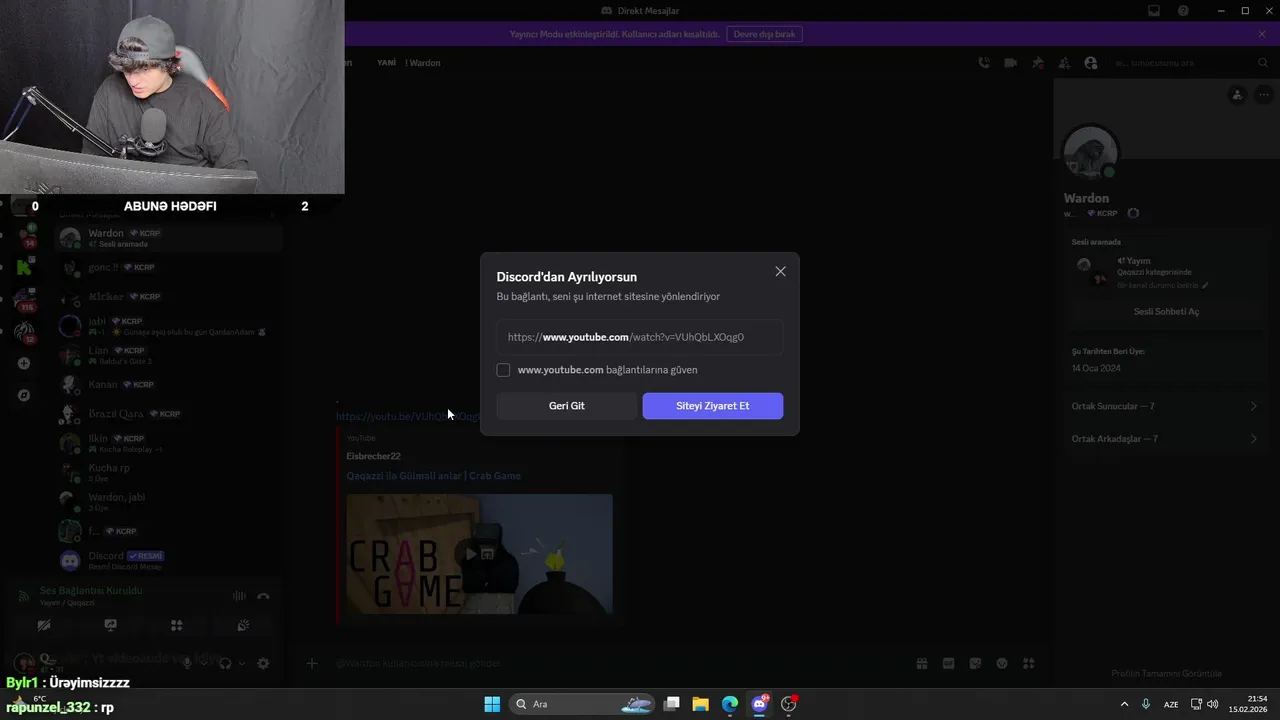Share your screen in the voice panel
Viewport: 1280px width, 720px height.
[x=110, y=625]
